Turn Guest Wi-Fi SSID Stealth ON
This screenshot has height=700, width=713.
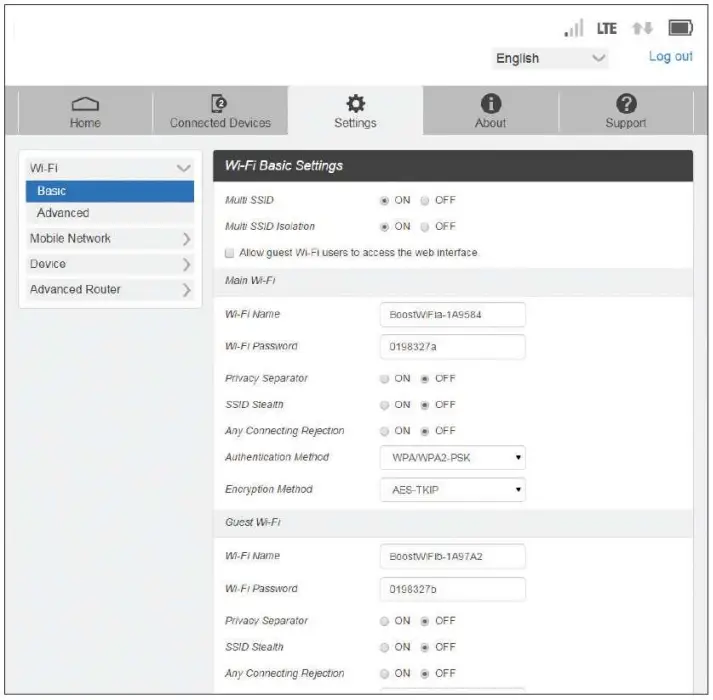pyautogui.click(x=384, y=647)
